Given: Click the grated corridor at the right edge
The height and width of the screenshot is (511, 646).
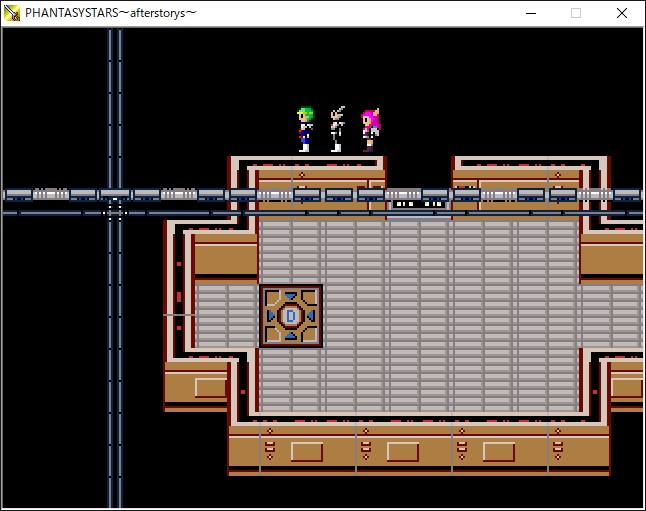Looking at the screenshot, I should point(612,316).
